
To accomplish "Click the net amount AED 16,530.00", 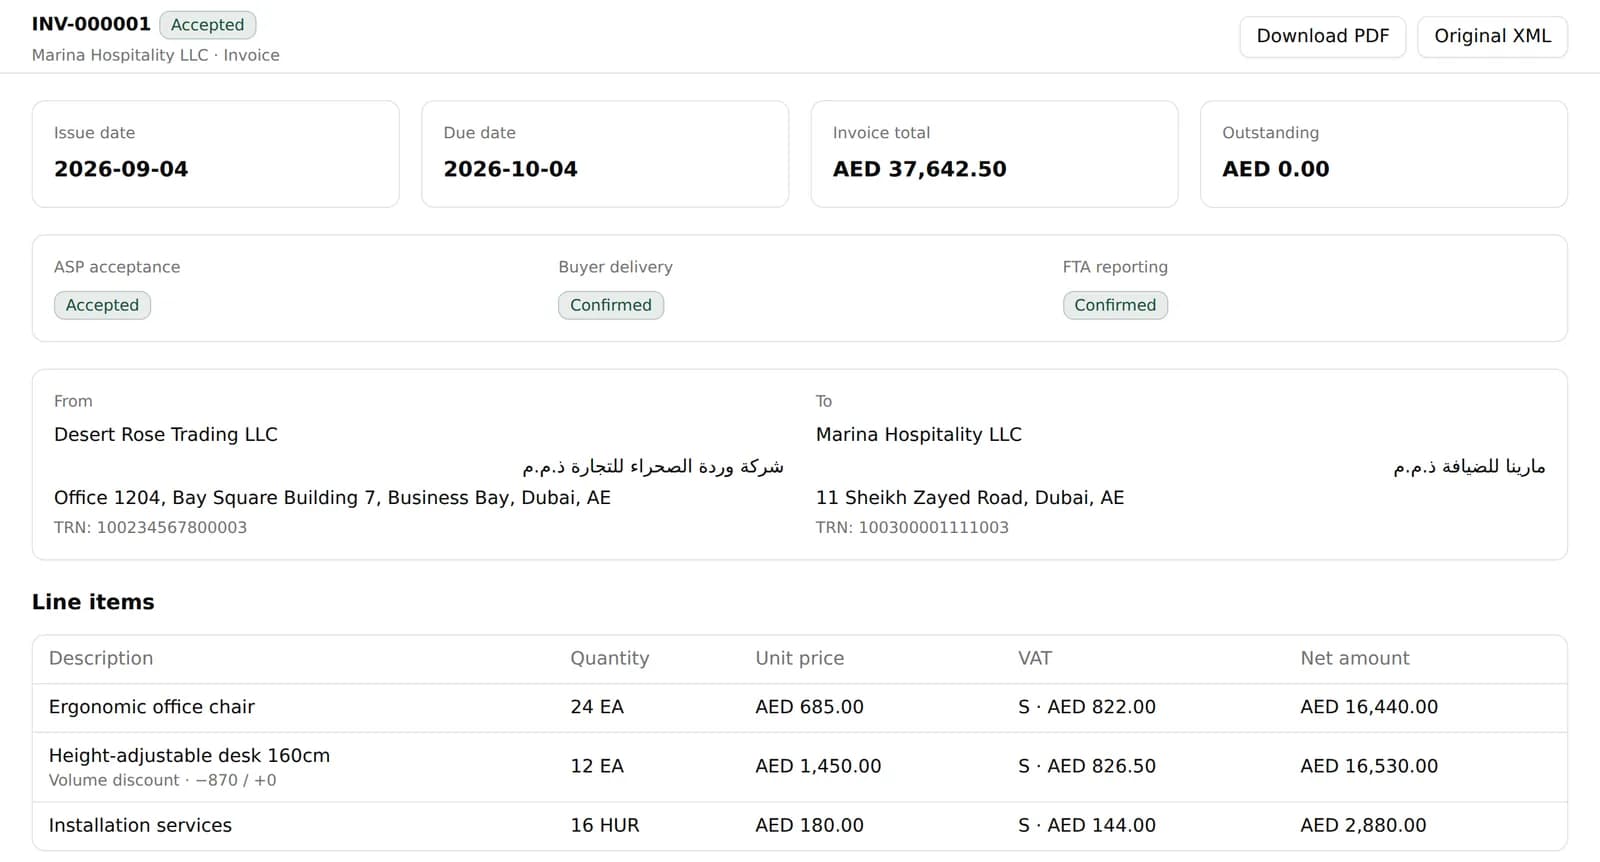I will tap(1369, 766).
